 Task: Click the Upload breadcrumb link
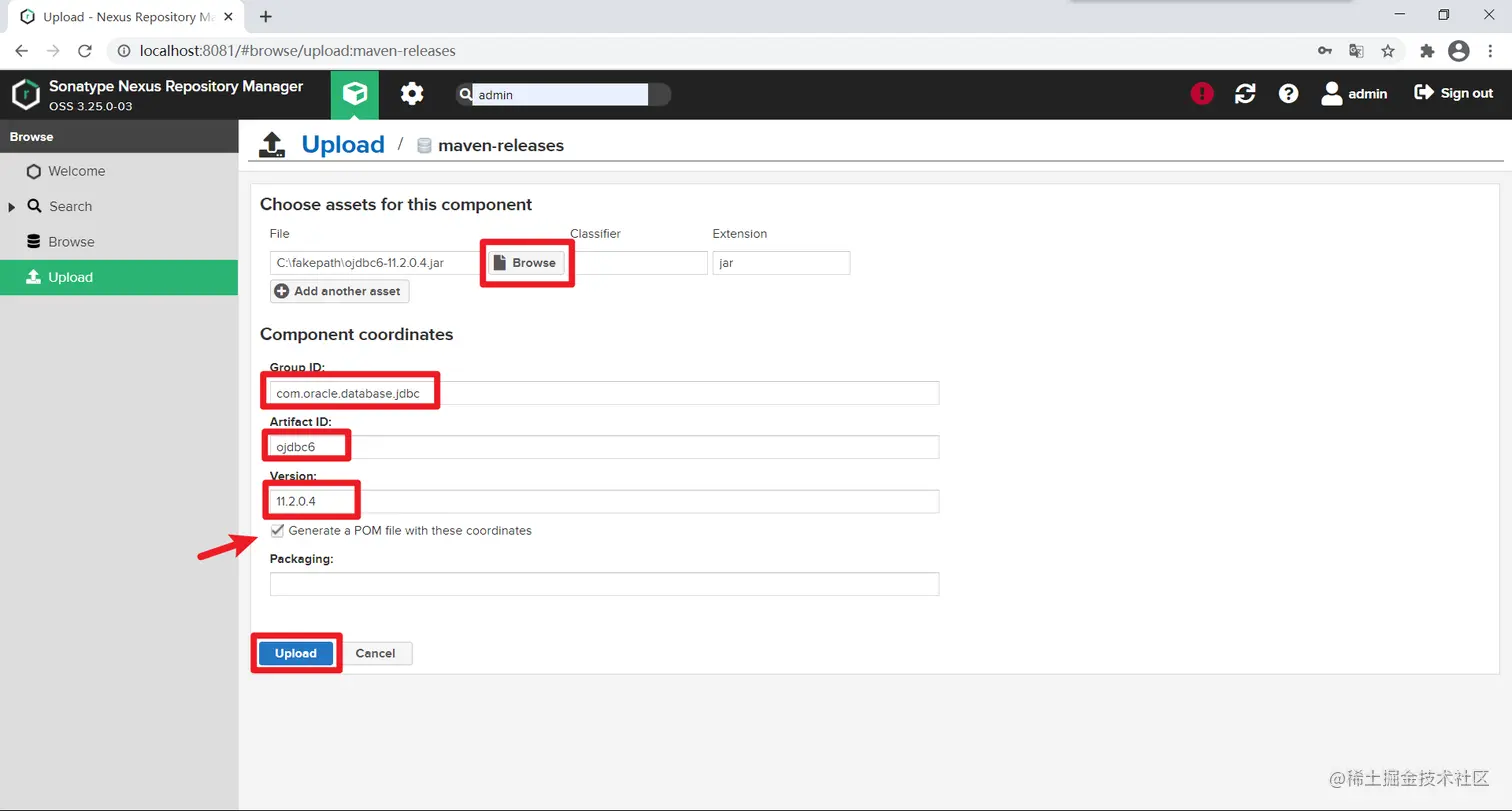pyautogui.click(x=343, y=144)
